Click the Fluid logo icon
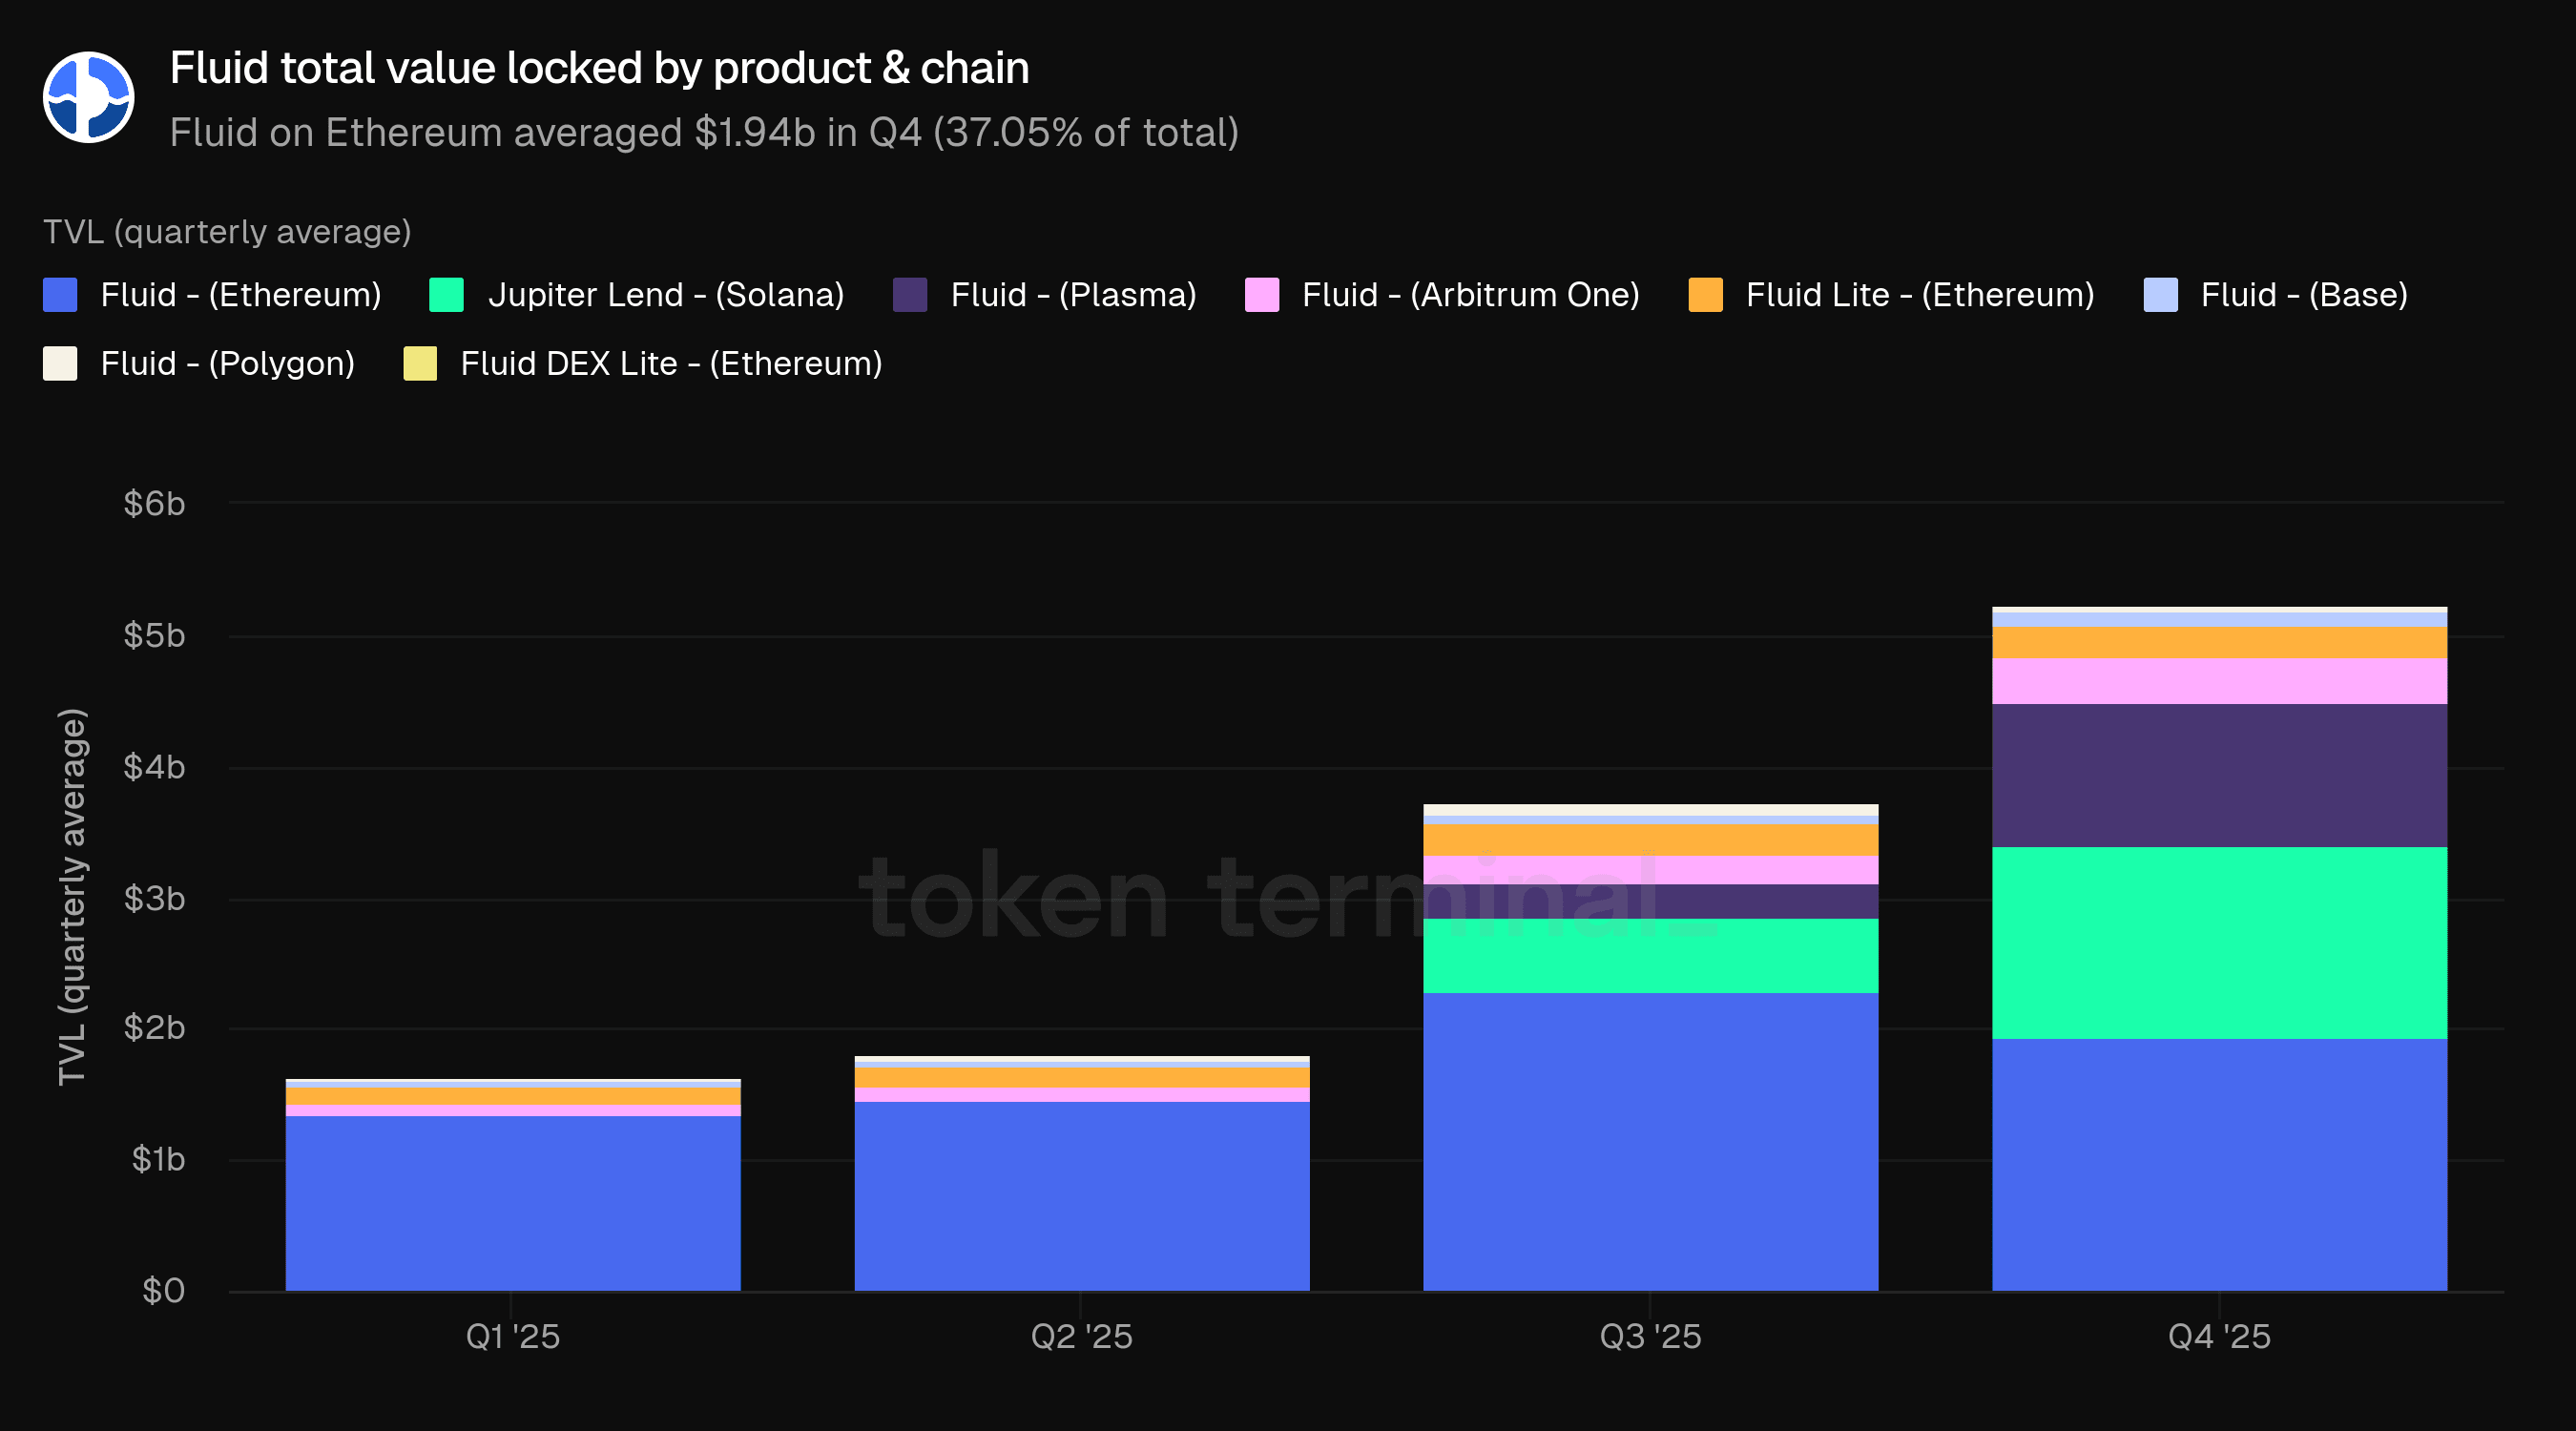Image resolution: width=2576 pixels, height=1431 pixels. click(88, 97)
